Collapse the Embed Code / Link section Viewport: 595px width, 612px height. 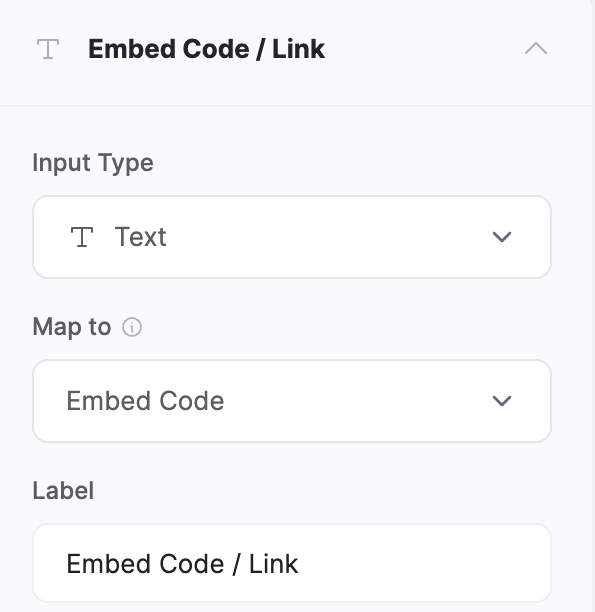pyautogui.click(x=536, y=49)
